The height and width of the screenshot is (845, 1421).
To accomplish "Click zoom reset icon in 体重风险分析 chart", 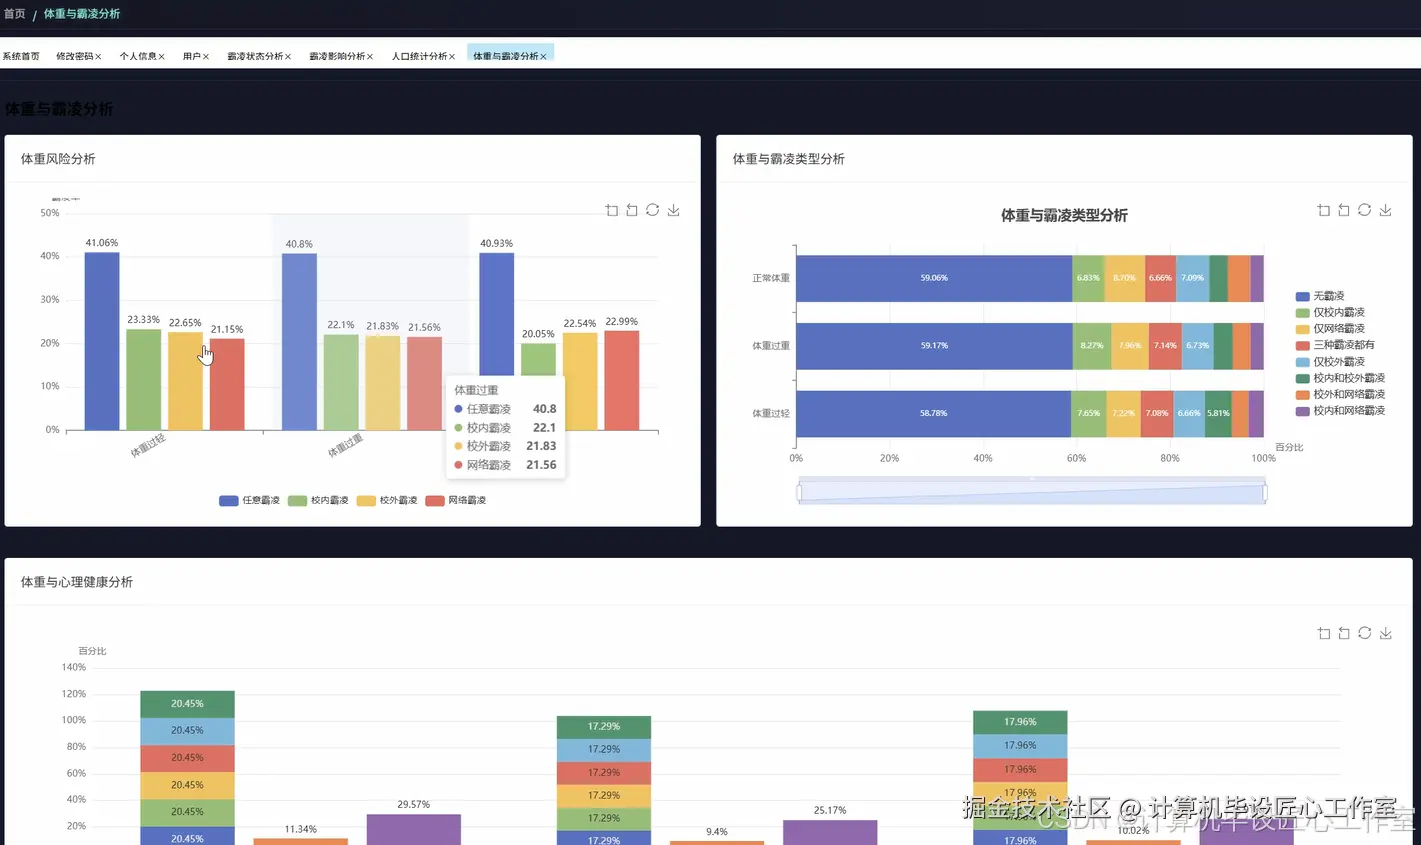I will tap(632, 210).
